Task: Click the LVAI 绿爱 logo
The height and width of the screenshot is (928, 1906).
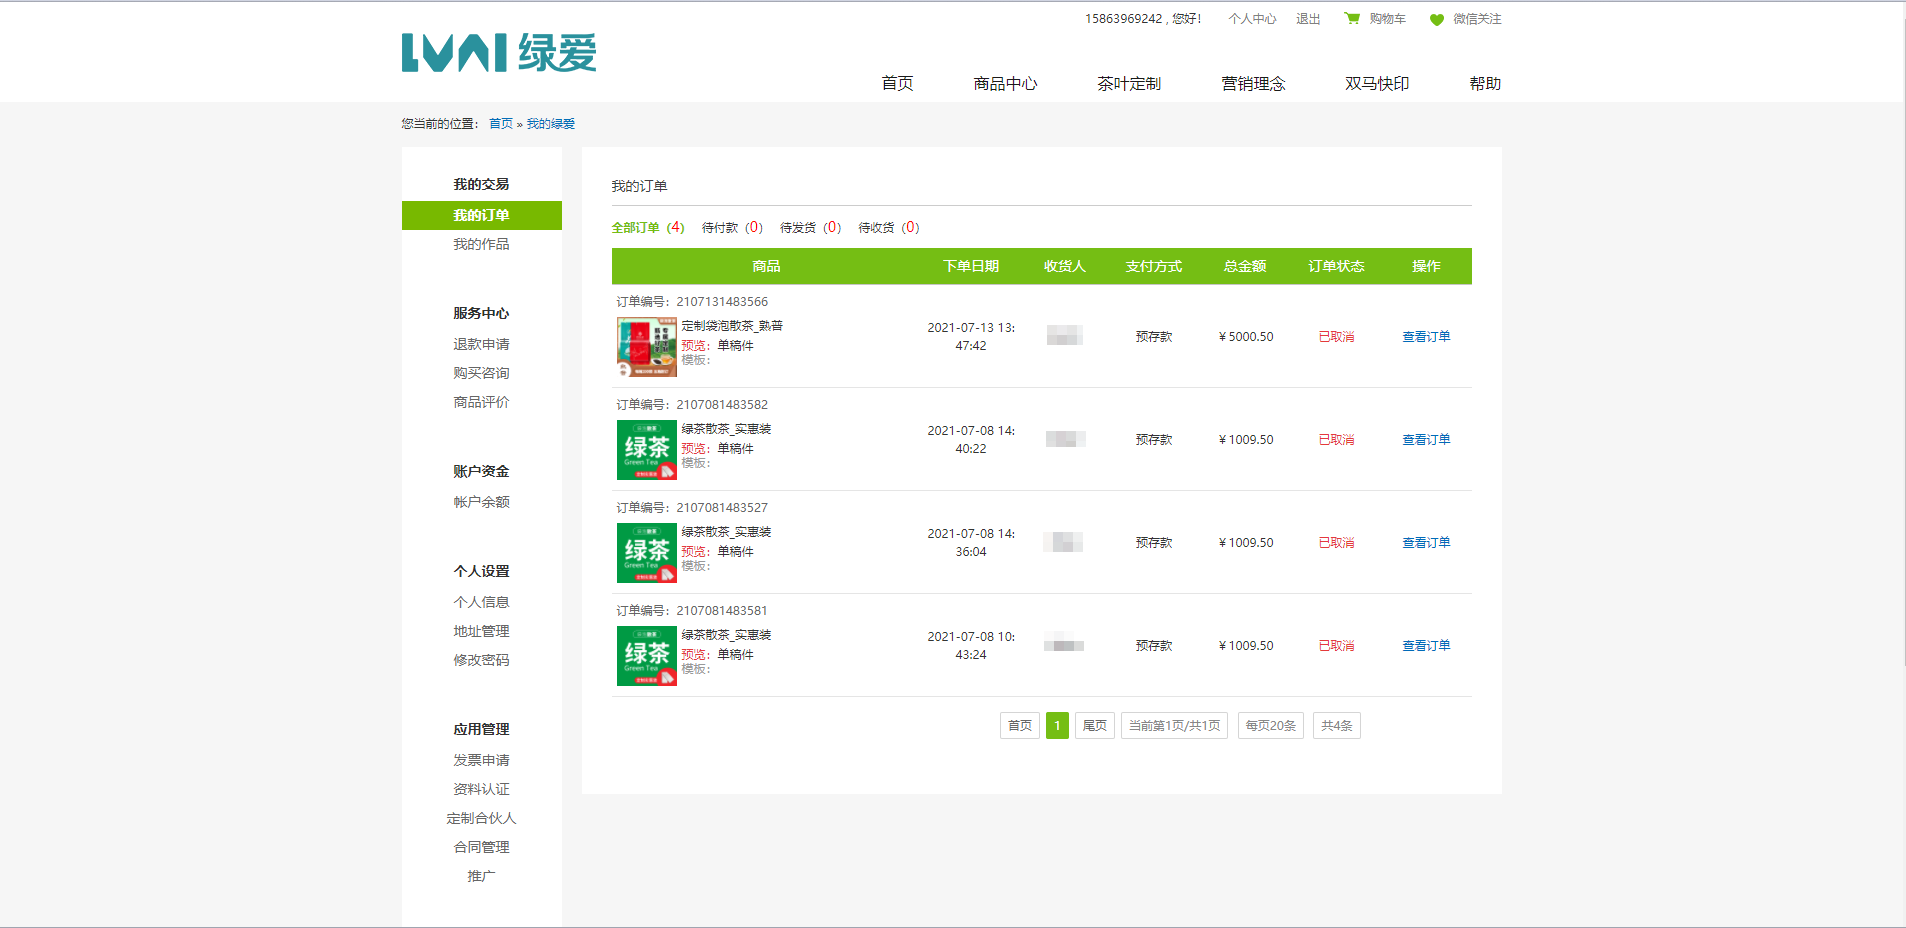Action: tap(498, 53)
